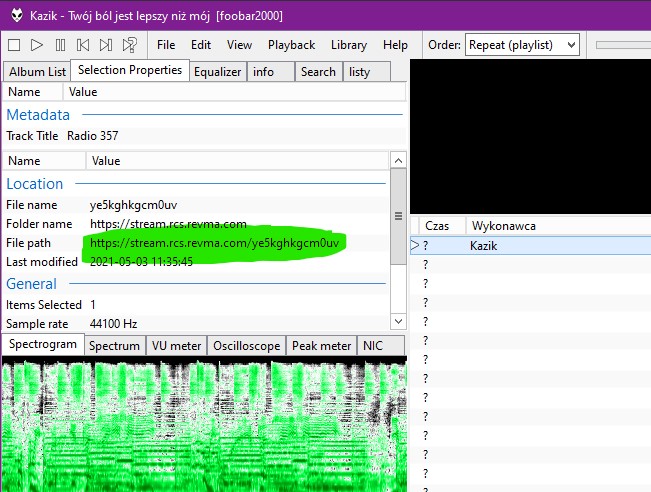Click the properties list scrollbar thumb
Screen dimensions: 651x492
click(x=399, y=216)
